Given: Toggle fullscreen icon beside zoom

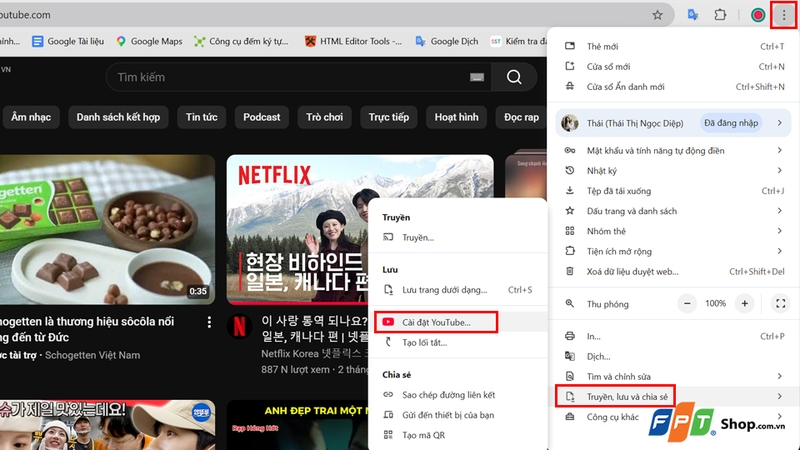Looking at the screenshot, I should [780, 304].
